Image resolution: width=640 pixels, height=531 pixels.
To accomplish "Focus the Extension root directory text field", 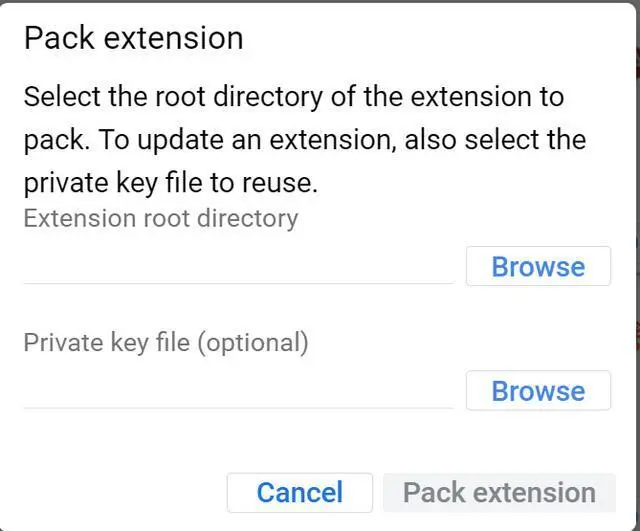I will click(x=238, y=268).
